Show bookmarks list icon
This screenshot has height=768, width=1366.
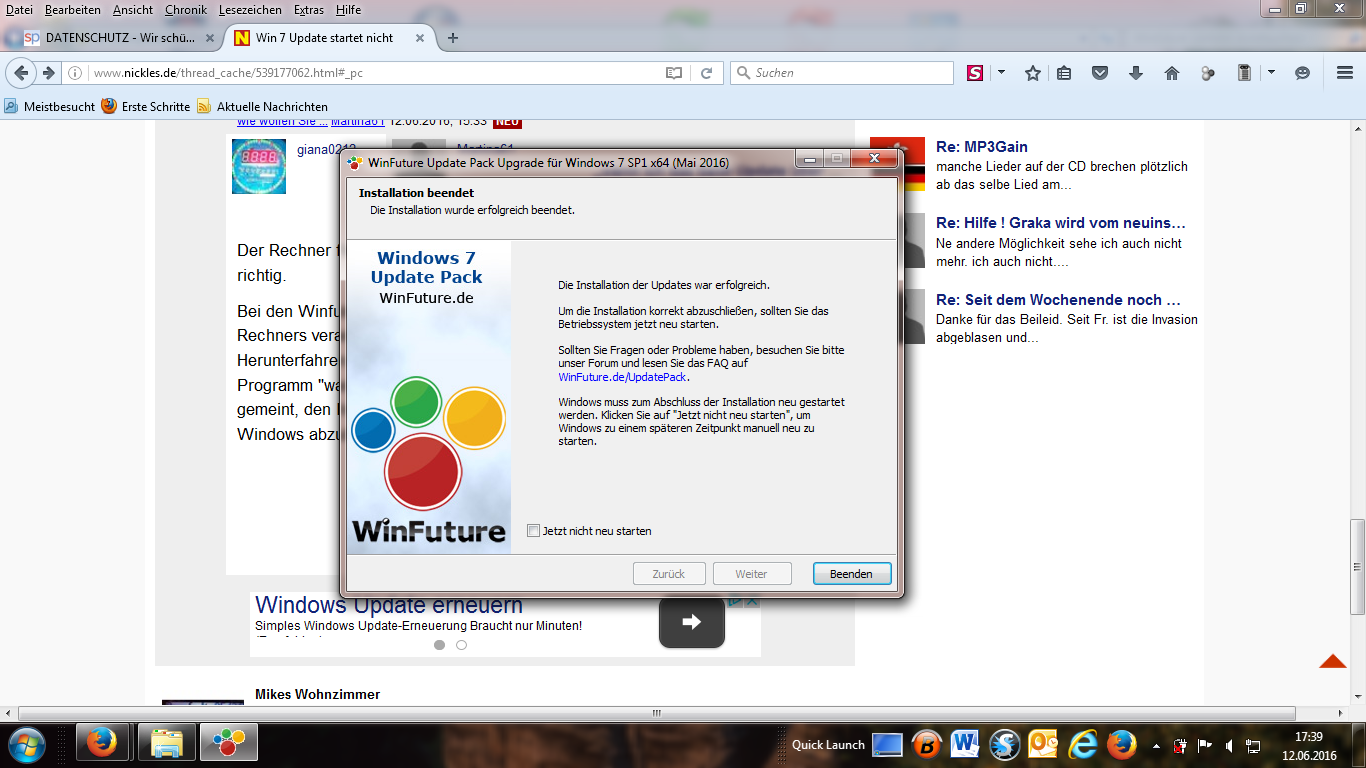pos(1064,73)
